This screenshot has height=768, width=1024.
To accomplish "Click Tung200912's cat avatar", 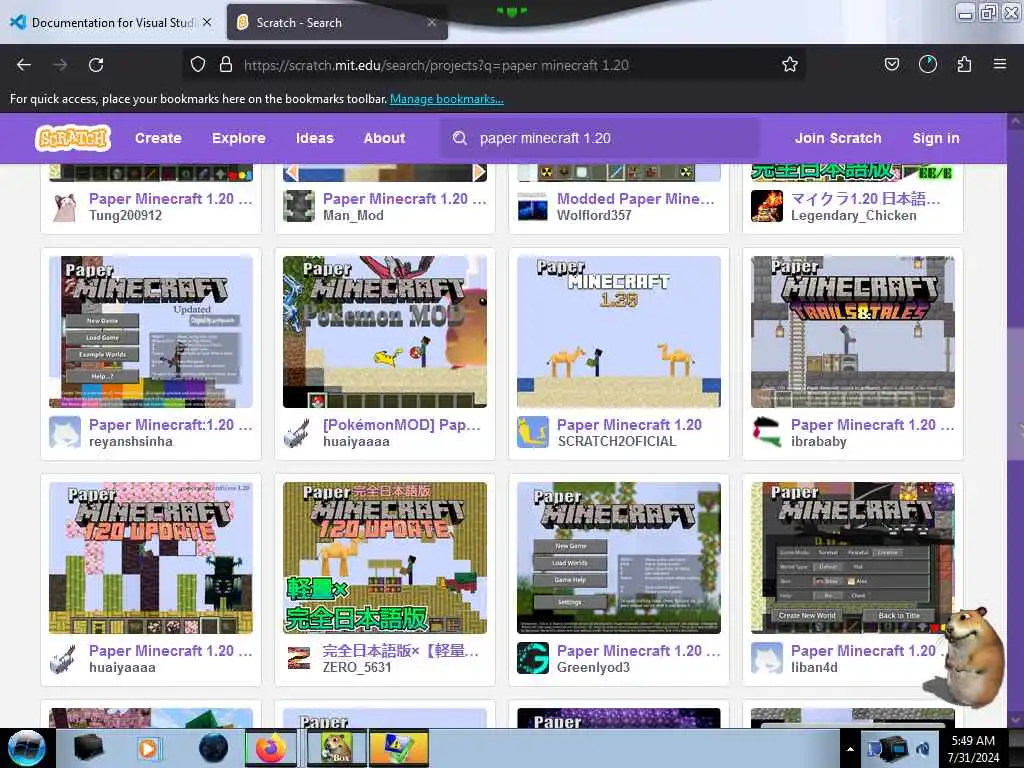I will [65, 206].
